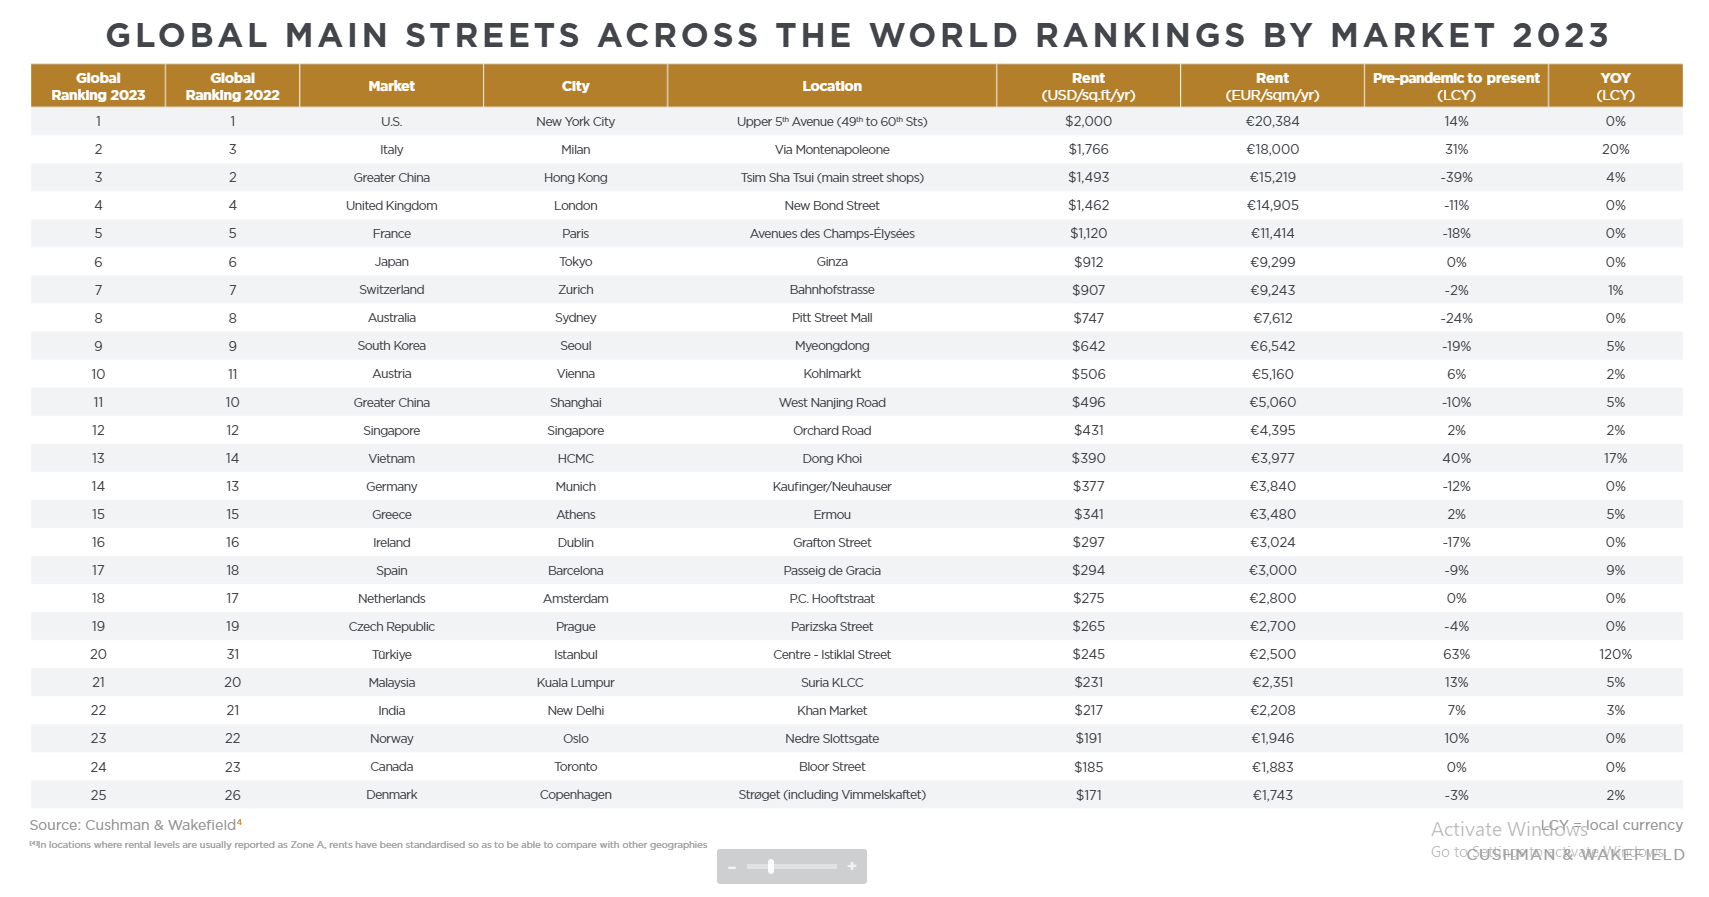This screenshot has height=897, width=1709.
Task: Click the 120% YOY value
Action: point(1615,655)
